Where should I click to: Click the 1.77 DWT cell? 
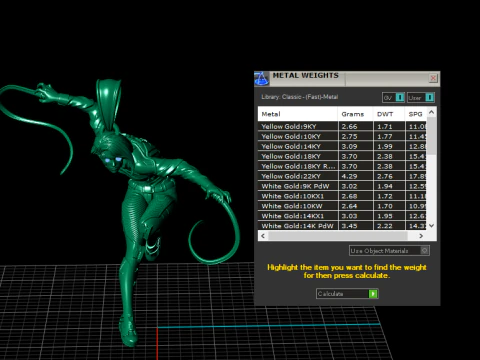tap(389, 136)
